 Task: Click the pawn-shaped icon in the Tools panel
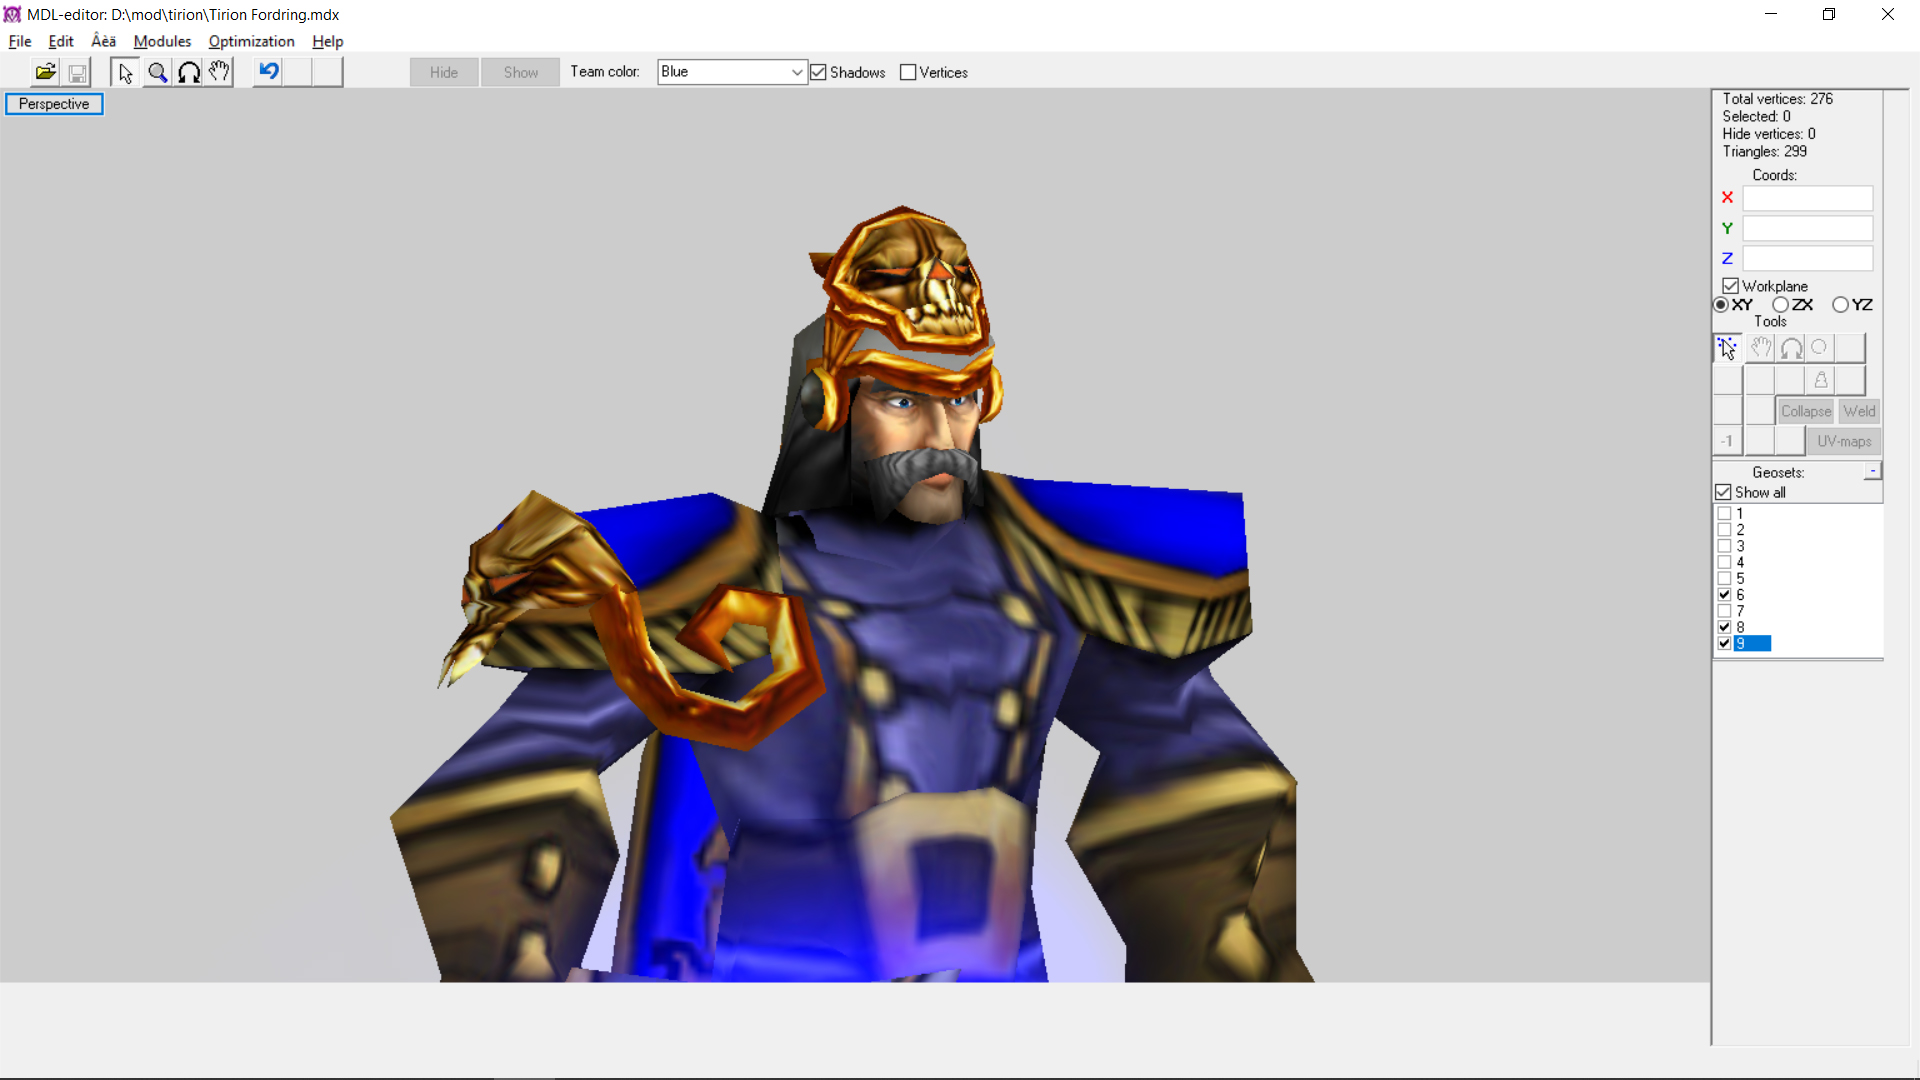coord(1821,380)
